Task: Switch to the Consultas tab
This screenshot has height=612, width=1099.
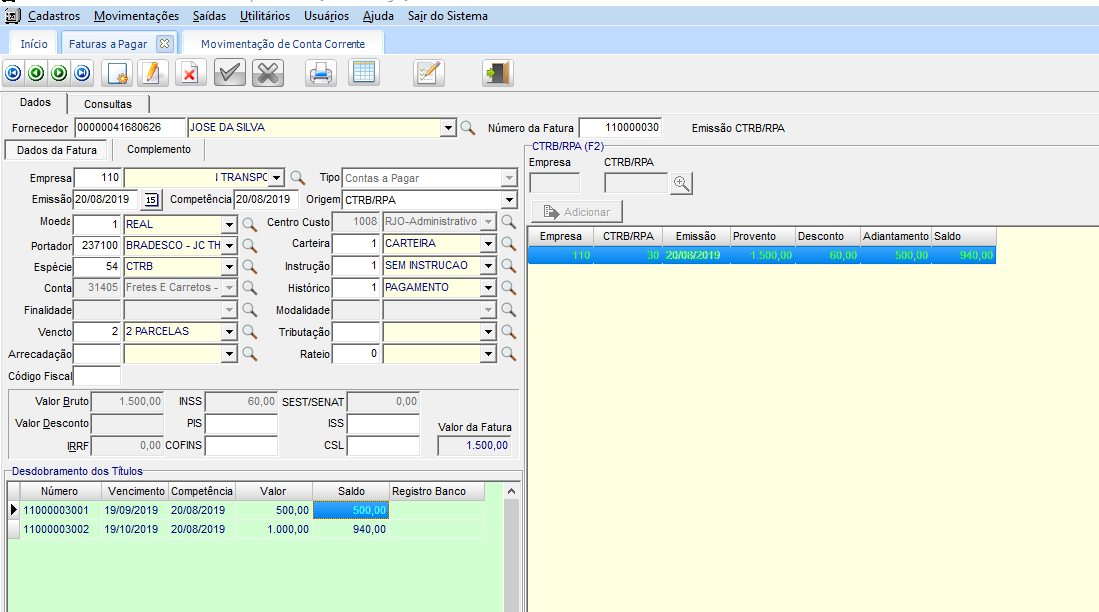Action: pyautogui.click(x=107, y=104)
